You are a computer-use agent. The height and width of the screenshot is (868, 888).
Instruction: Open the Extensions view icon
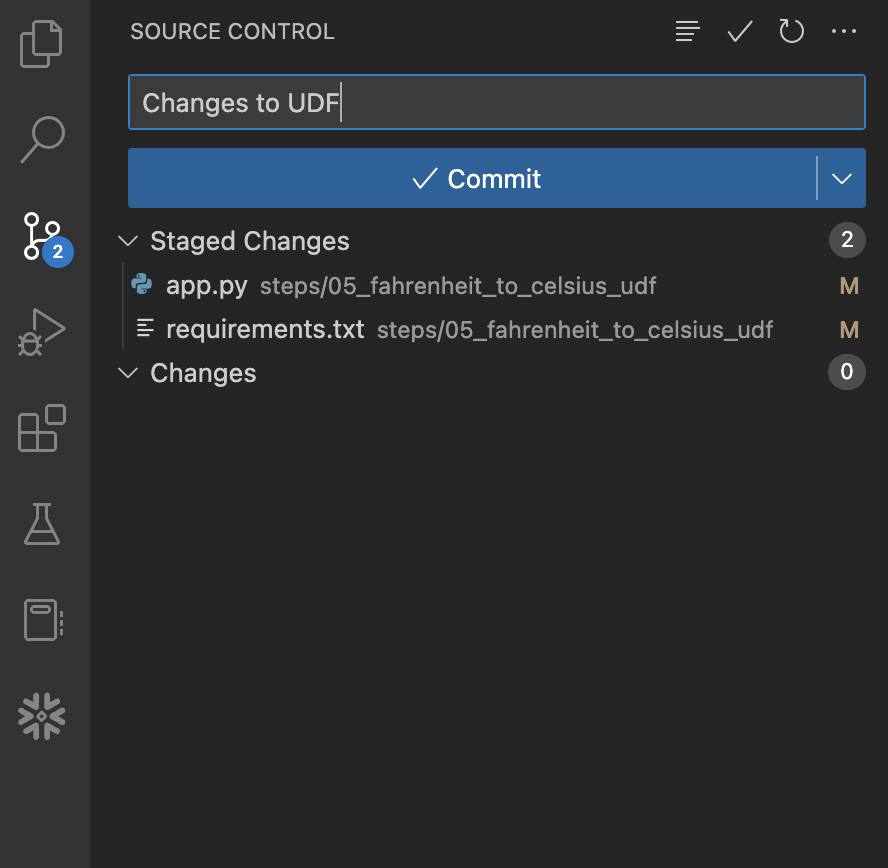tap(41, 429)
